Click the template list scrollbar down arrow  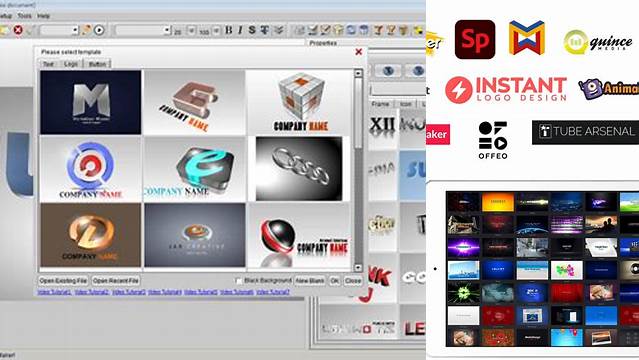click(358, 267)
